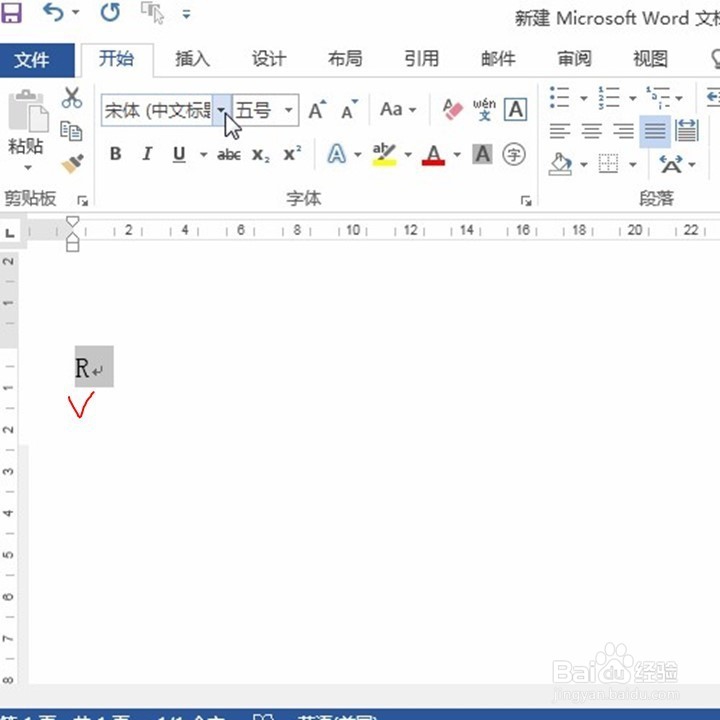Apply red font color
The height and width of the screenshot is (720, 720).
433,155
